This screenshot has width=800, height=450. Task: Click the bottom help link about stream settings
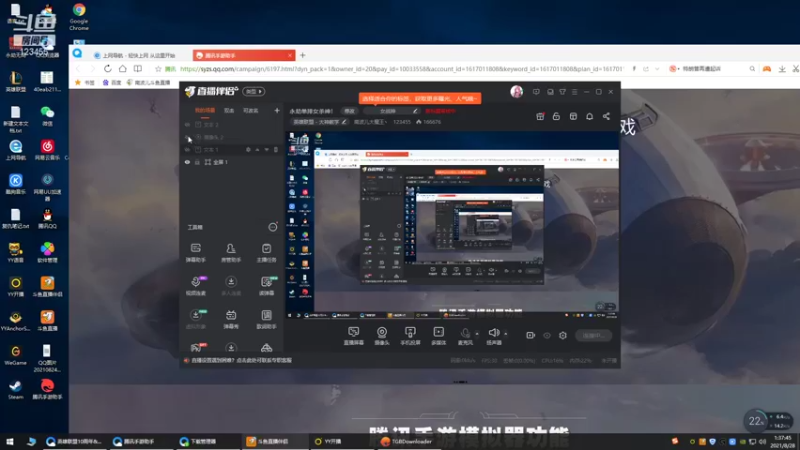click(x=241, y=360)
